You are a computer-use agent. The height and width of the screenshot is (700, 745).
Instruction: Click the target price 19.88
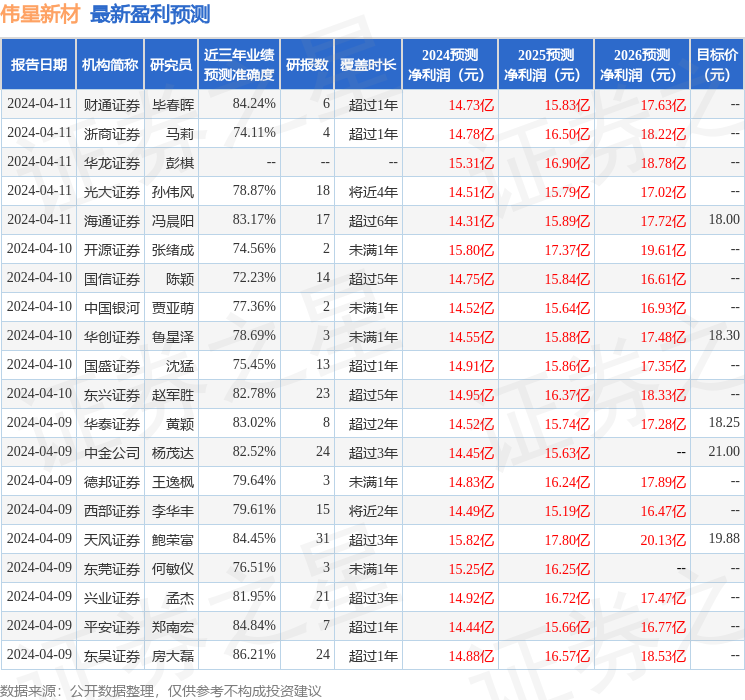point(724,538)
